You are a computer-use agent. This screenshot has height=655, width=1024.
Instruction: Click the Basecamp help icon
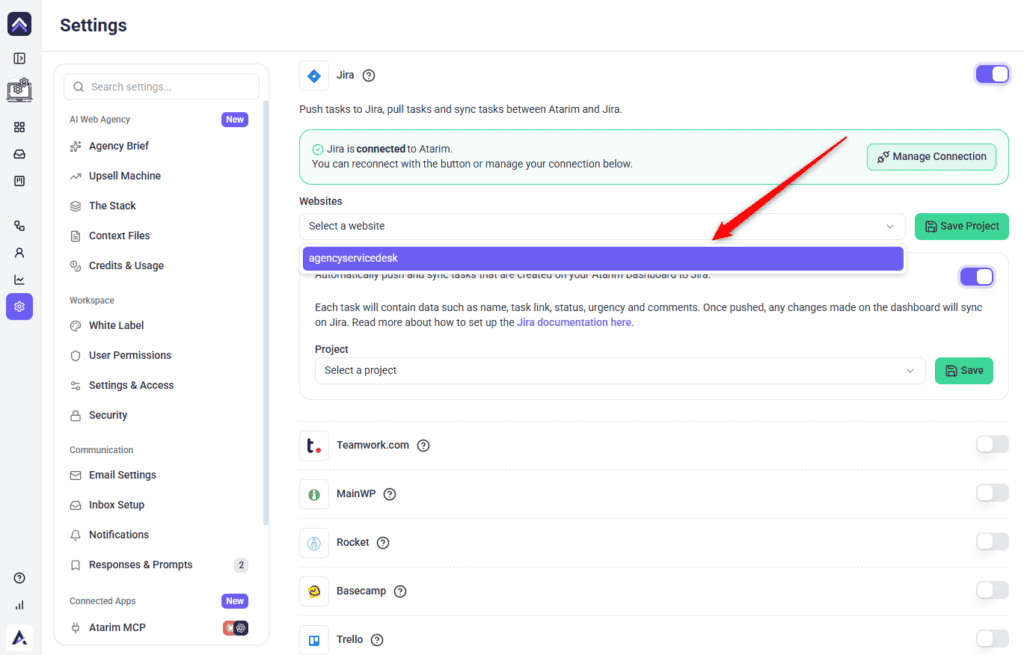click(x=400, y=592)
